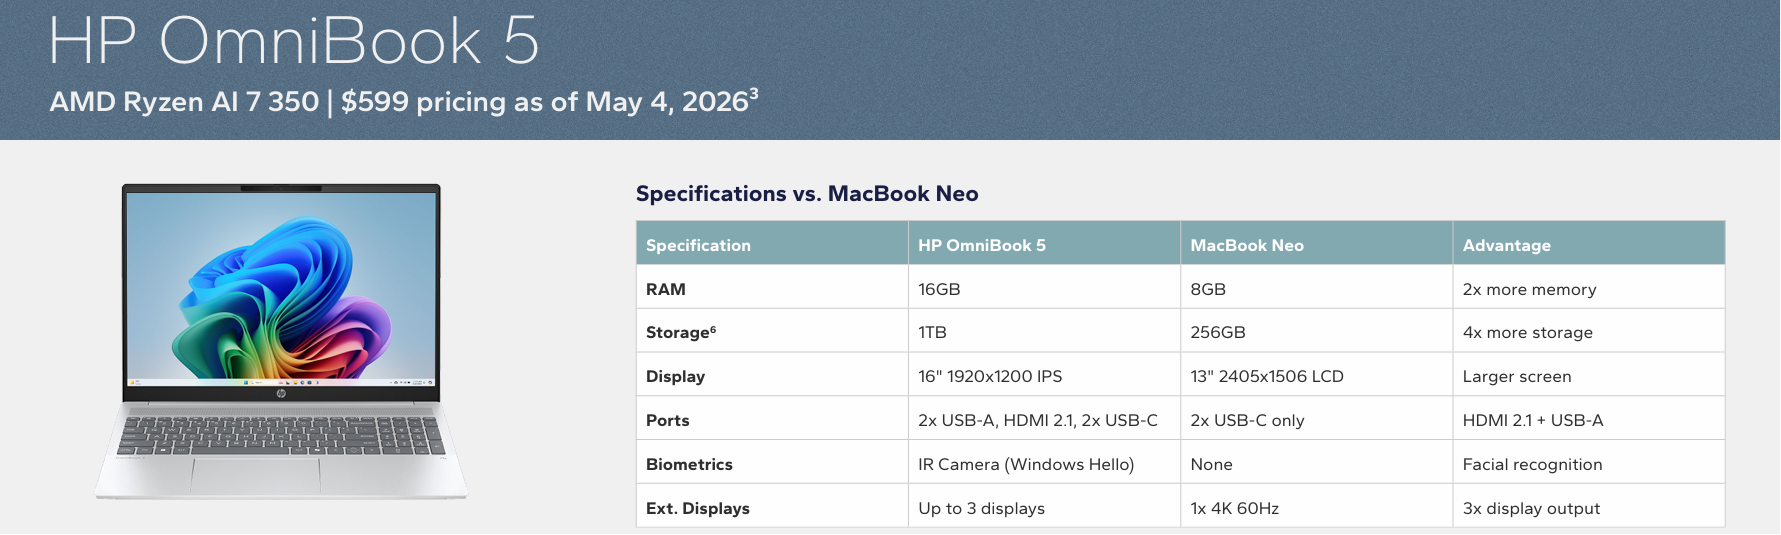
Task: Click the HP OmniBook 5 laptop image
Action: point(281,341)
